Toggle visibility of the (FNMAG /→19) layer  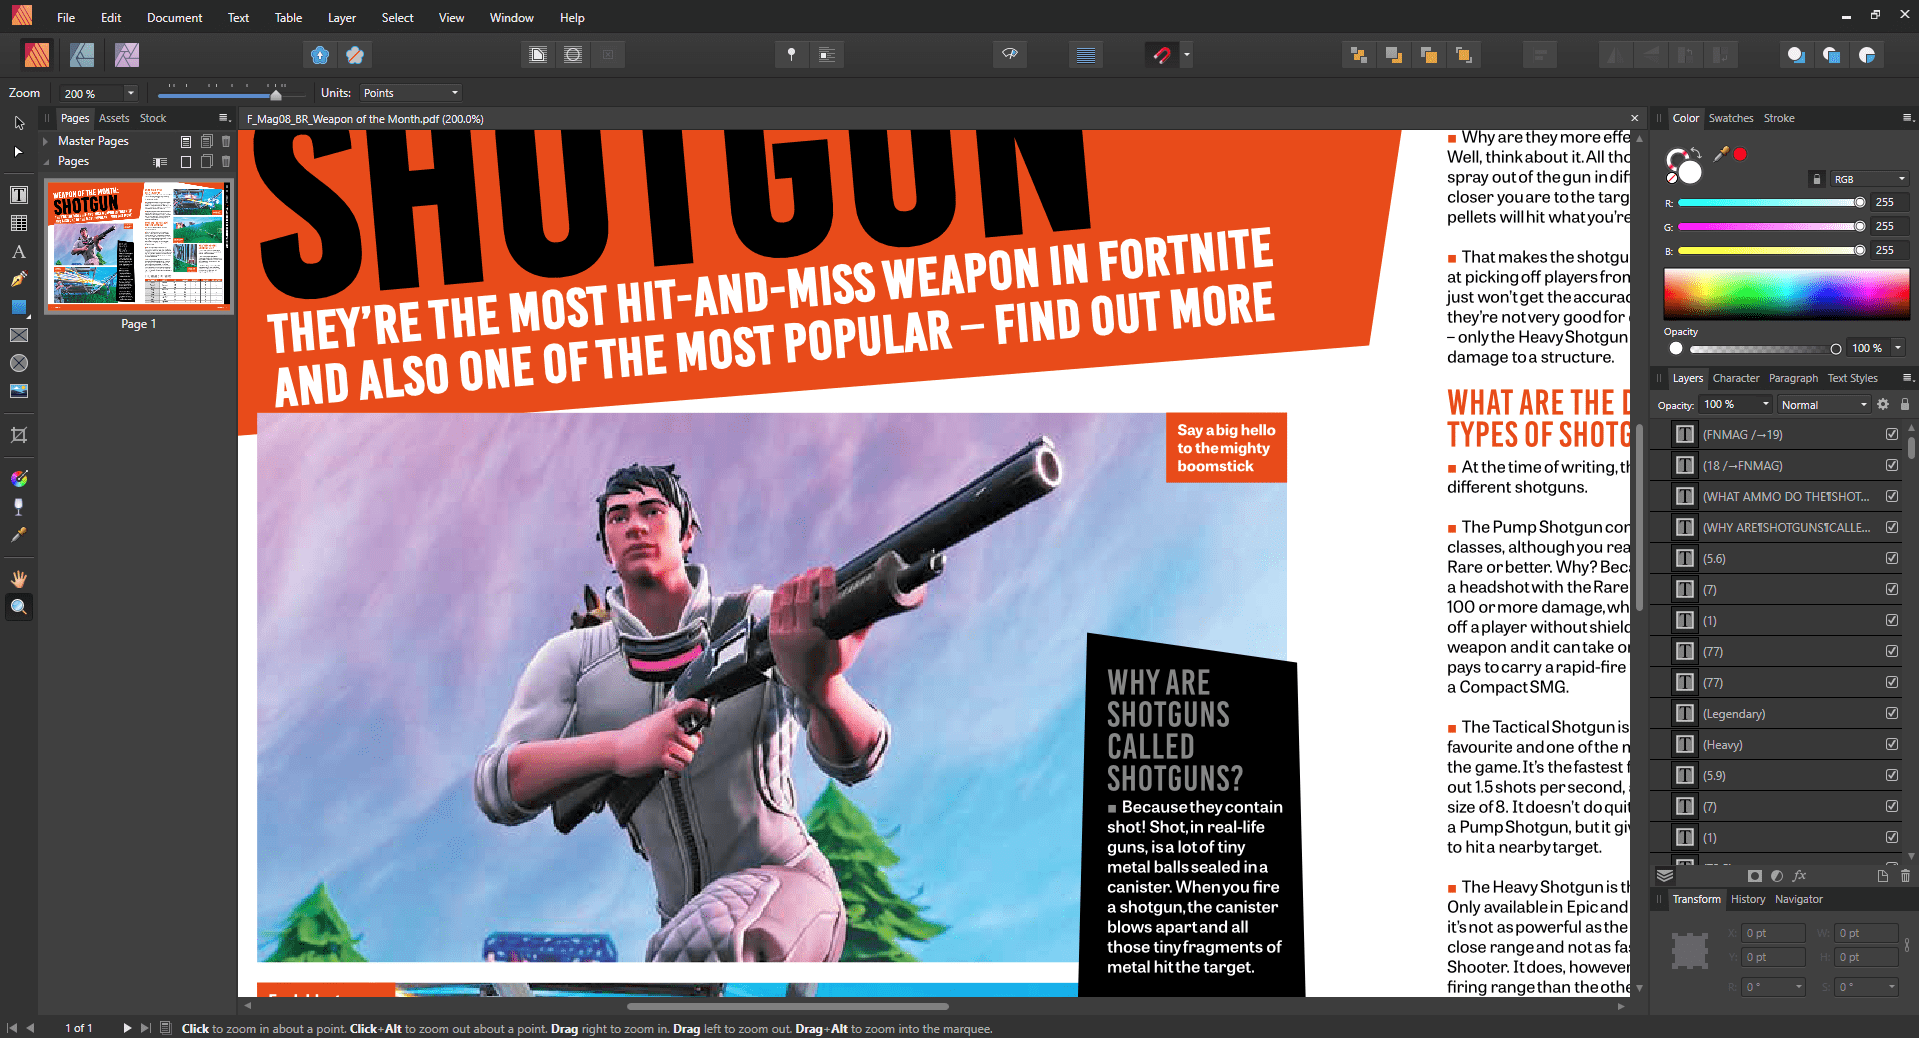tap(1892, 434)
